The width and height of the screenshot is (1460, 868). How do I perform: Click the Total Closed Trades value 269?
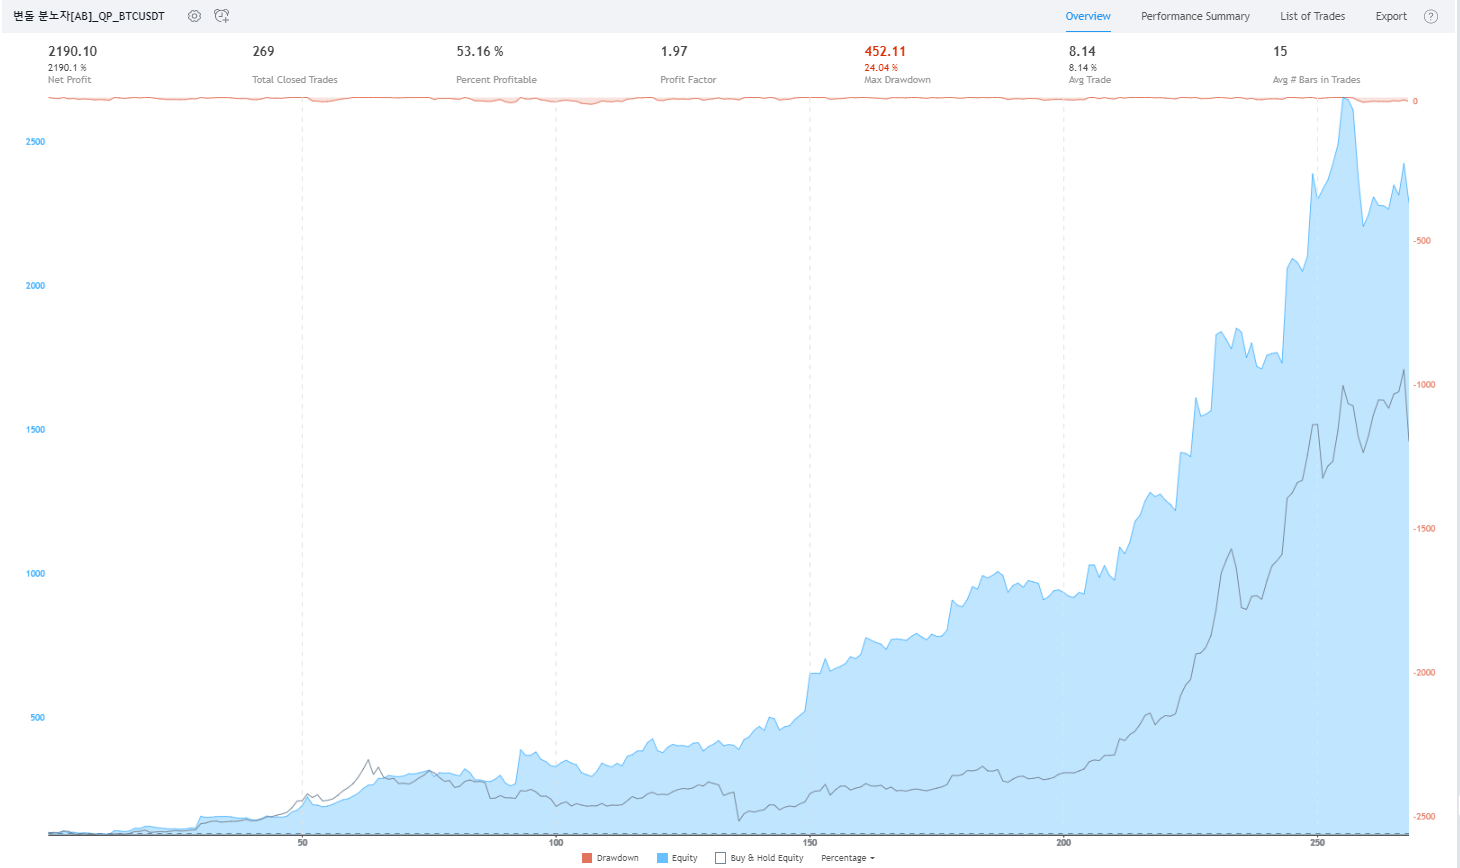point(263,51)
